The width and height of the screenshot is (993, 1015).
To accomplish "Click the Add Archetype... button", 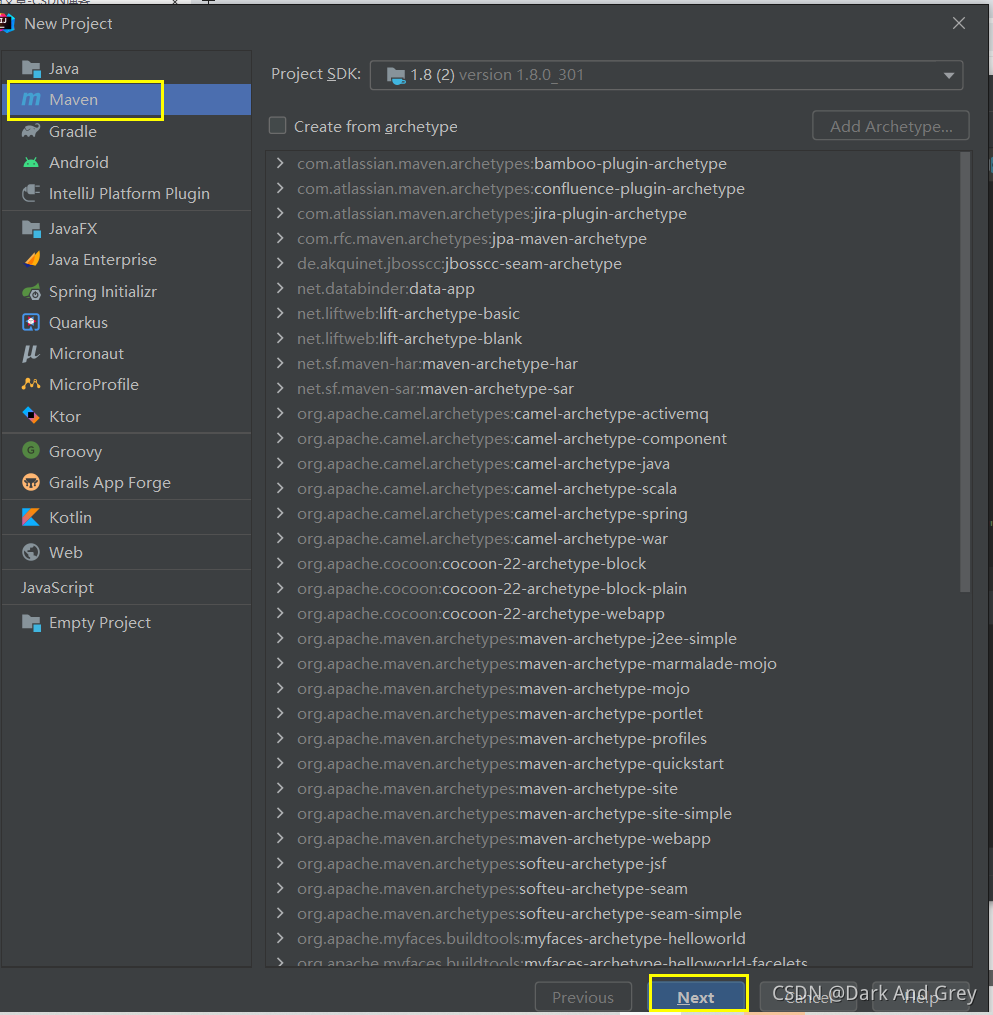I will 891,126.
